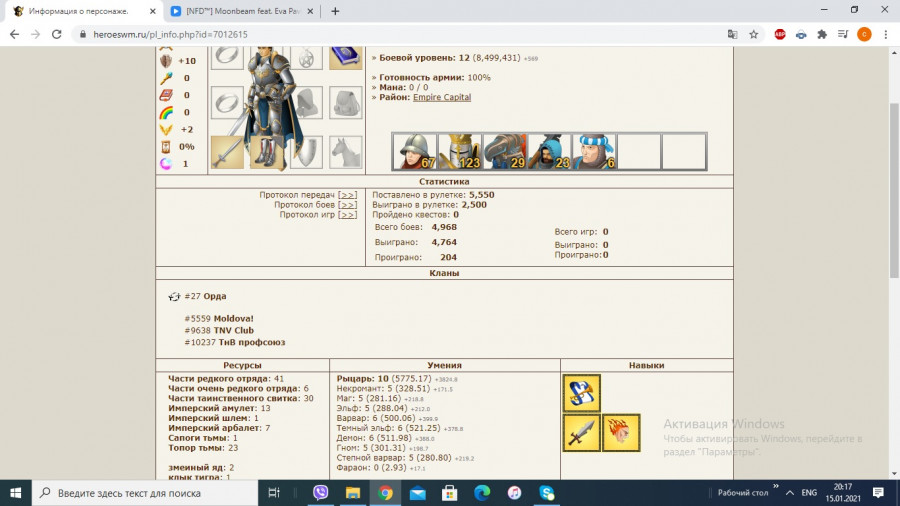Switch to the Moonbeam feat. Eva tab
The image size is (900, 506).
tap(241, 11)
